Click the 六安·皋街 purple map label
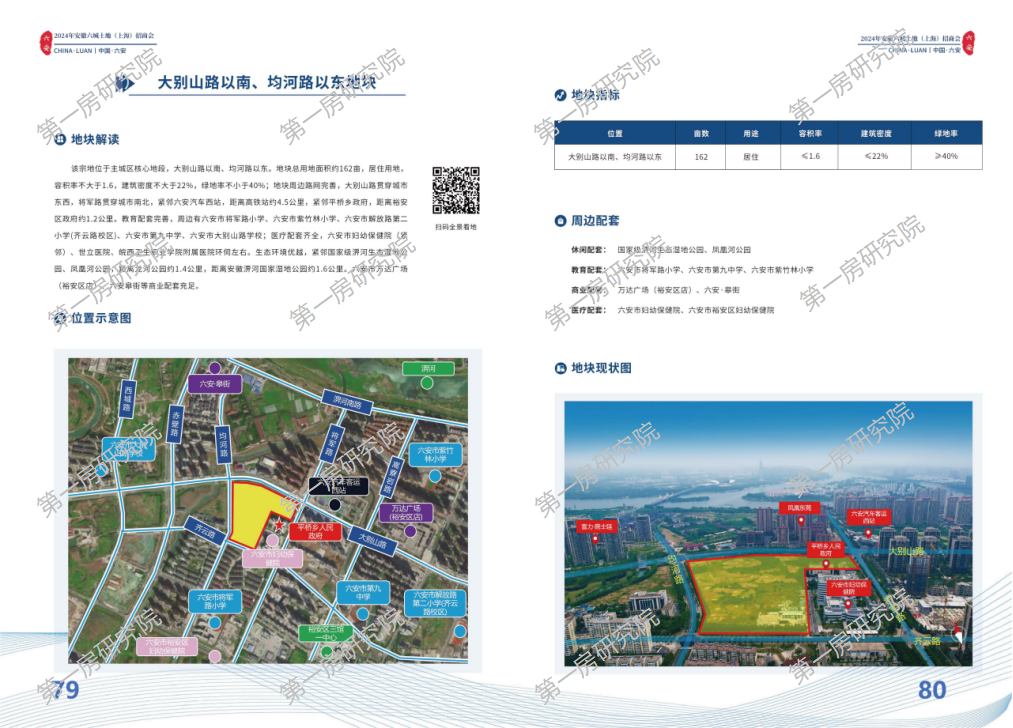Screen dimensions: 1013x728 coord(215,384)
